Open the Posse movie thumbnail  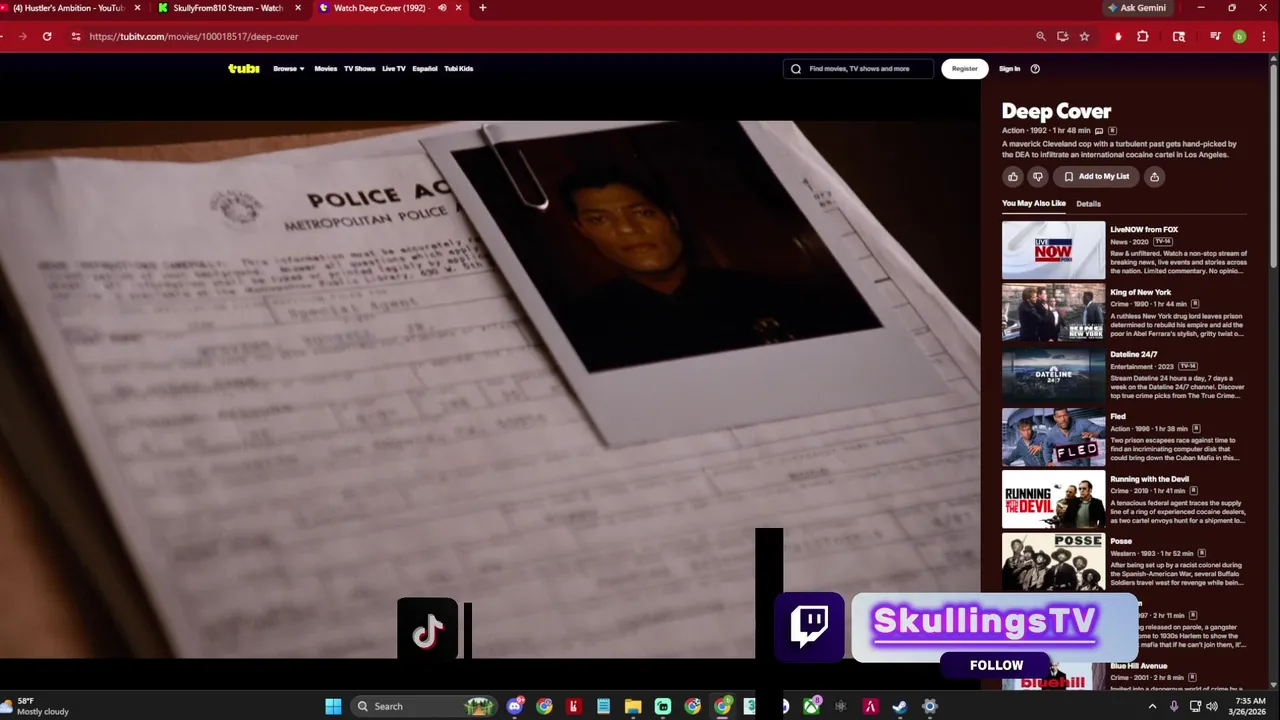click(x=1053, y=562)
